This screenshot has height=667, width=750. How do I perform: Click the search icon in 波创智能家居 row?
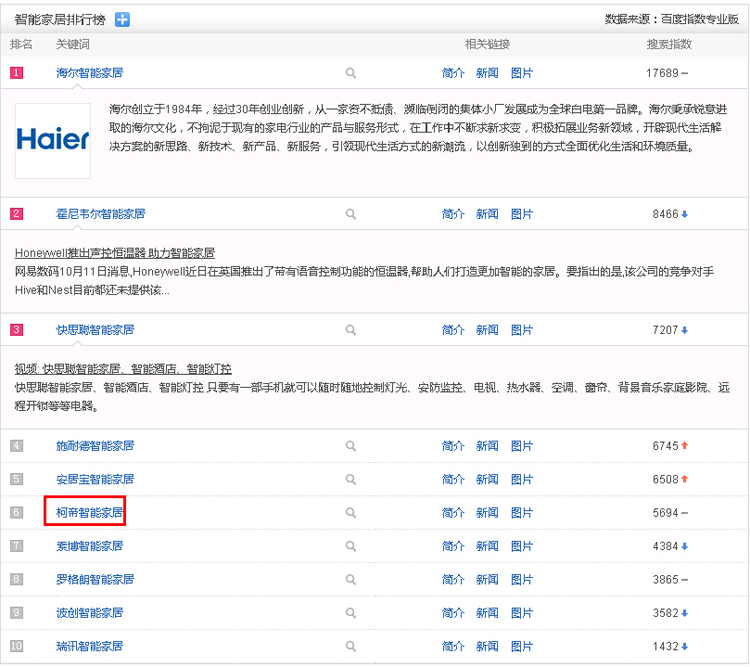(351, 613)
